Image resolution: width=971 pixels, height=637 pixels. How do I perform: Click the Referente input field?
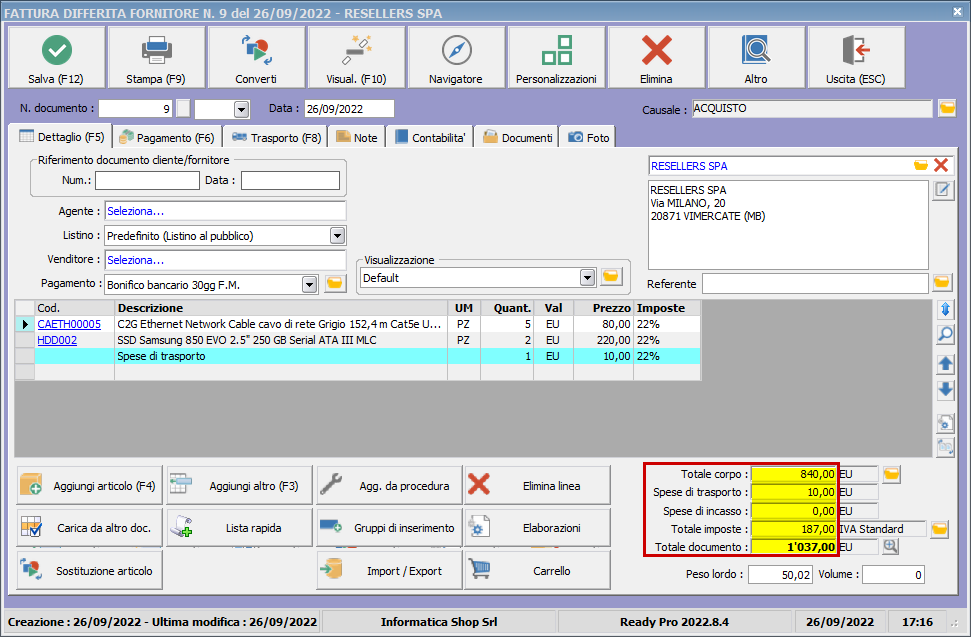coord(816,284)
